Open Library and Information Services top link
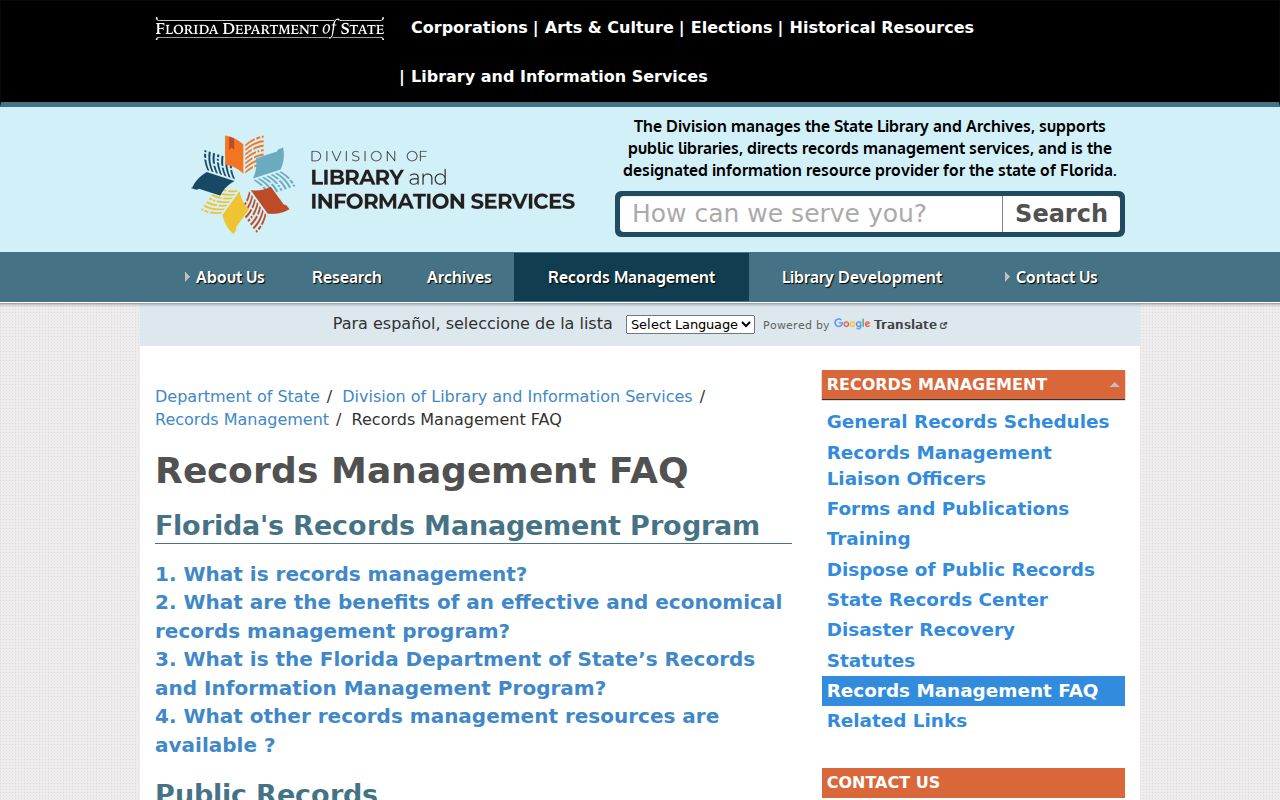The width and height of the screenshot is (1280, 800). click(559, 76)
